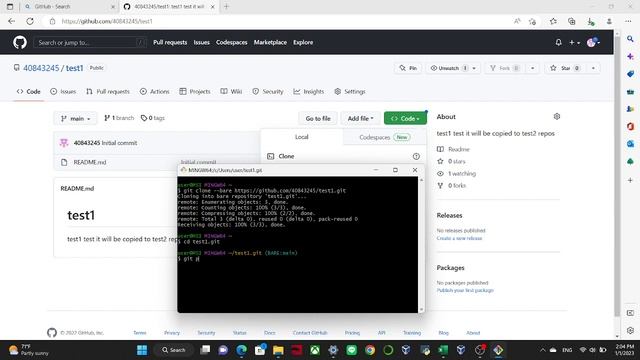Open the notifications bell icon
Image resolution: width=640 pixels, height=360 pixels.
[558, 42]
